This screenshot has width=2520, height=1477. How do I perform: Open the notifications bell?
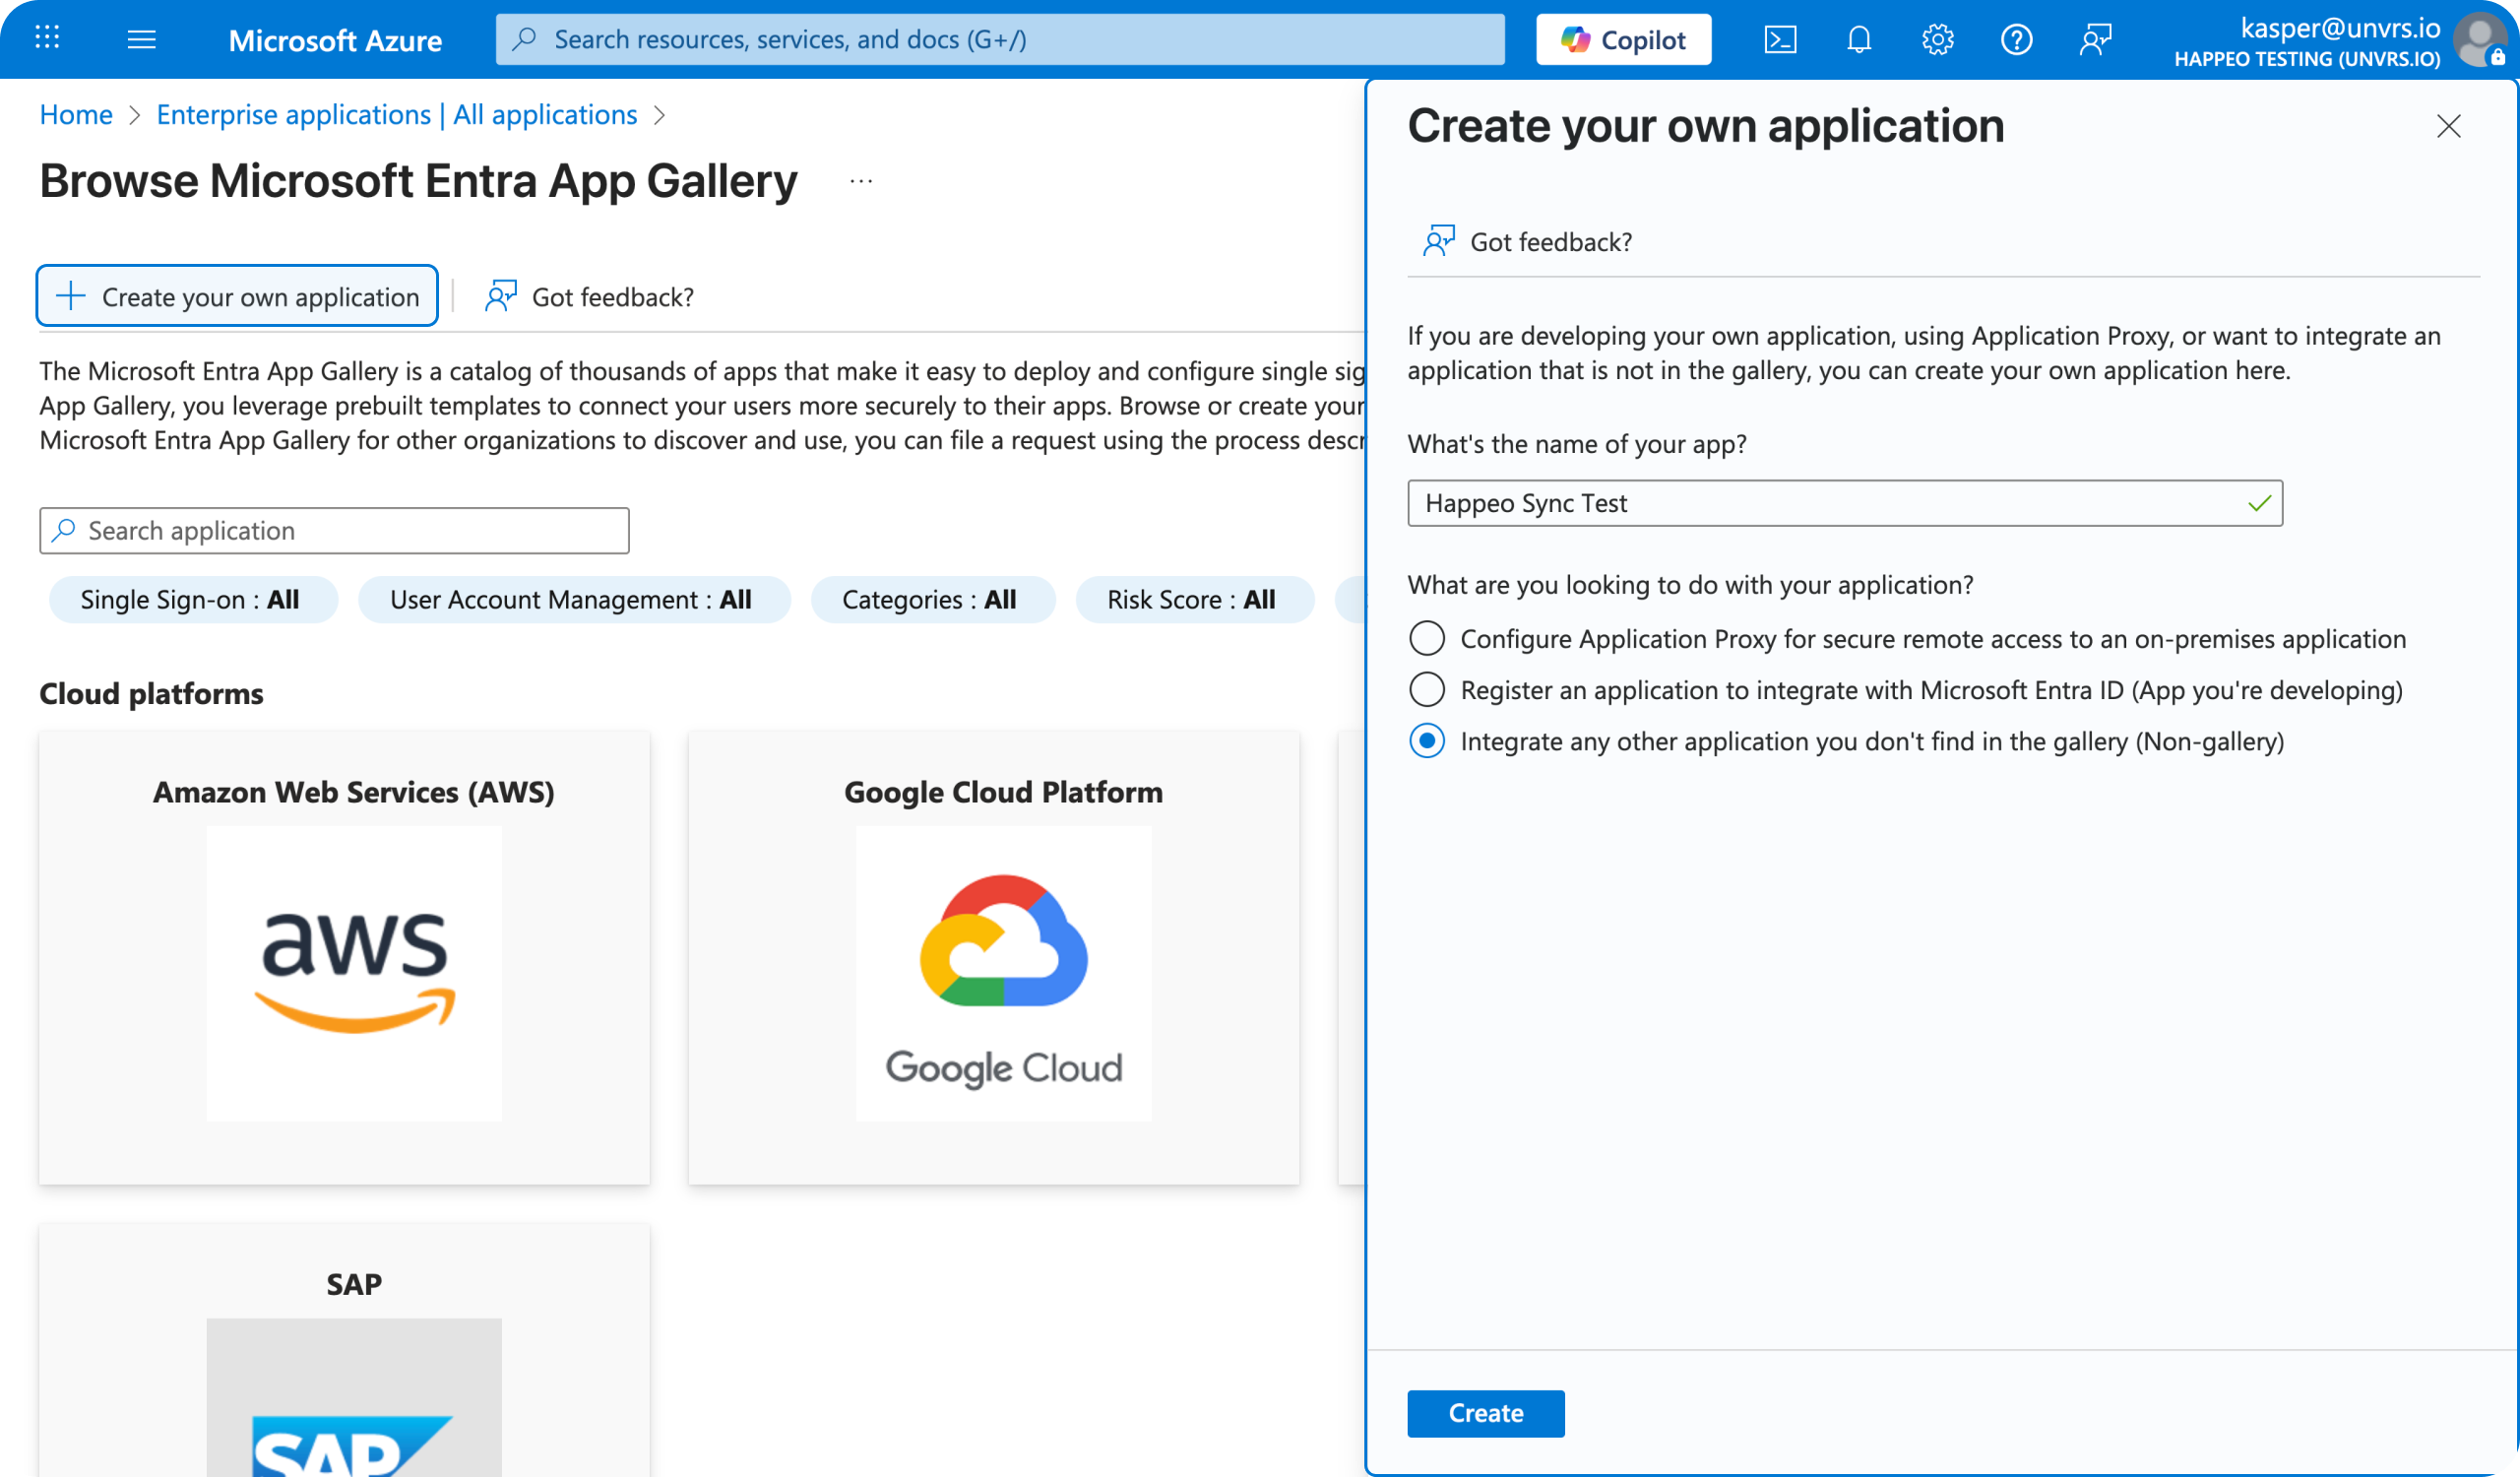tap(1859, 39)
